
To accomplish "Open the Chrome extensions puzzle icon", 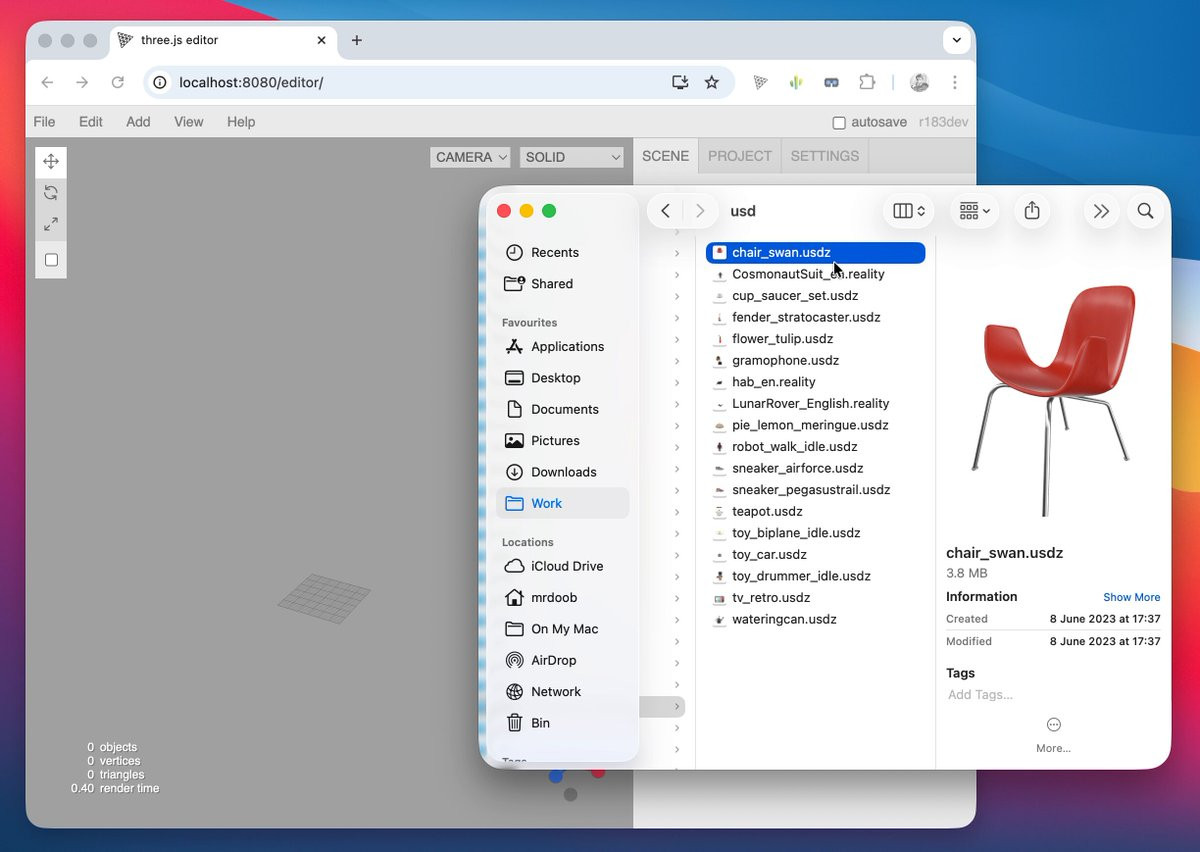I will 867,82.
